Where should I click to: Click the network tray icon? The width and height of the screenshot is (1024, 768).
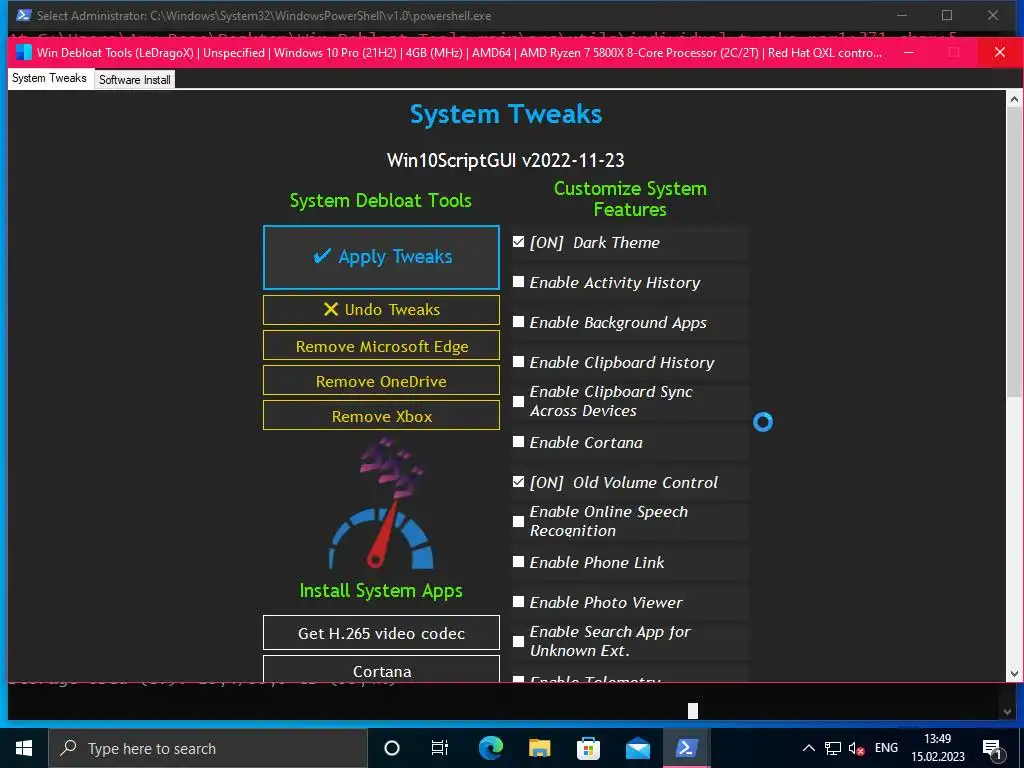click(x=833, y=748)
